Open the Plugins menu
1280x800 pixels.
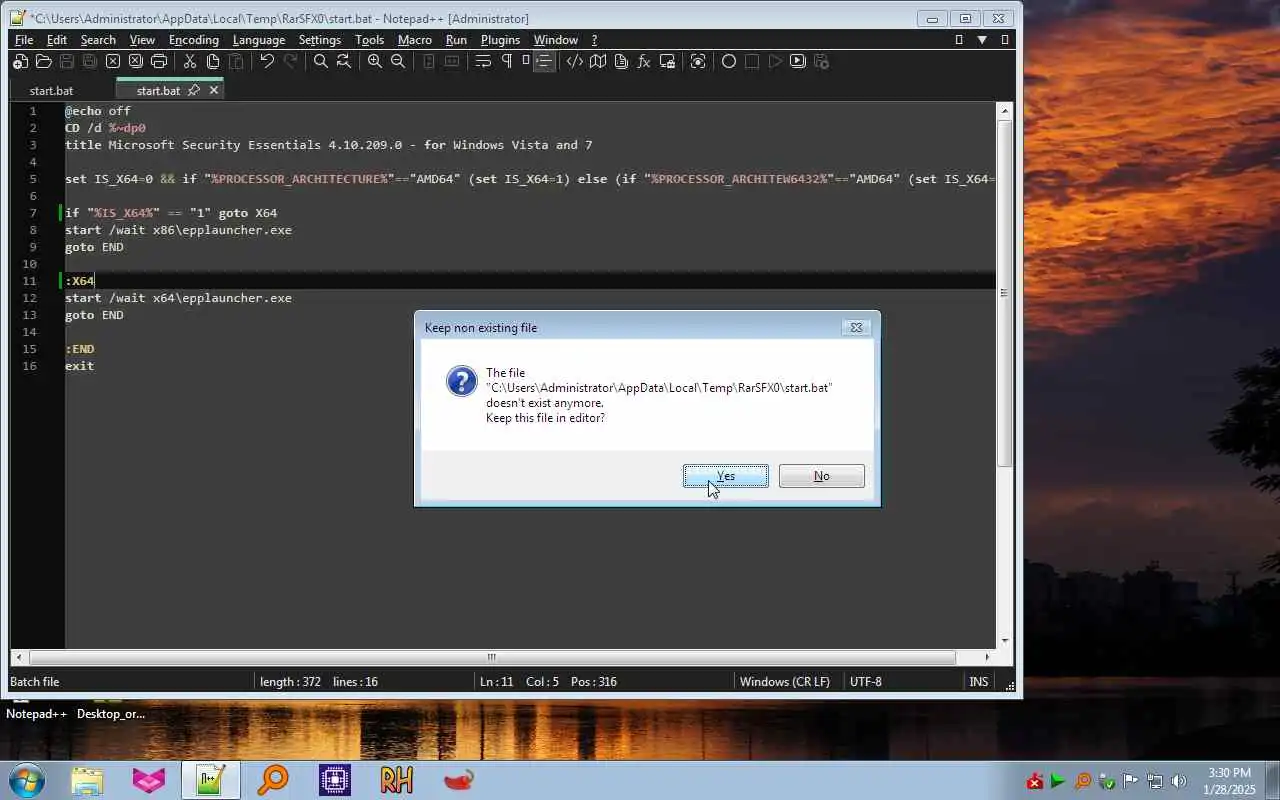[x=500, y=40]
